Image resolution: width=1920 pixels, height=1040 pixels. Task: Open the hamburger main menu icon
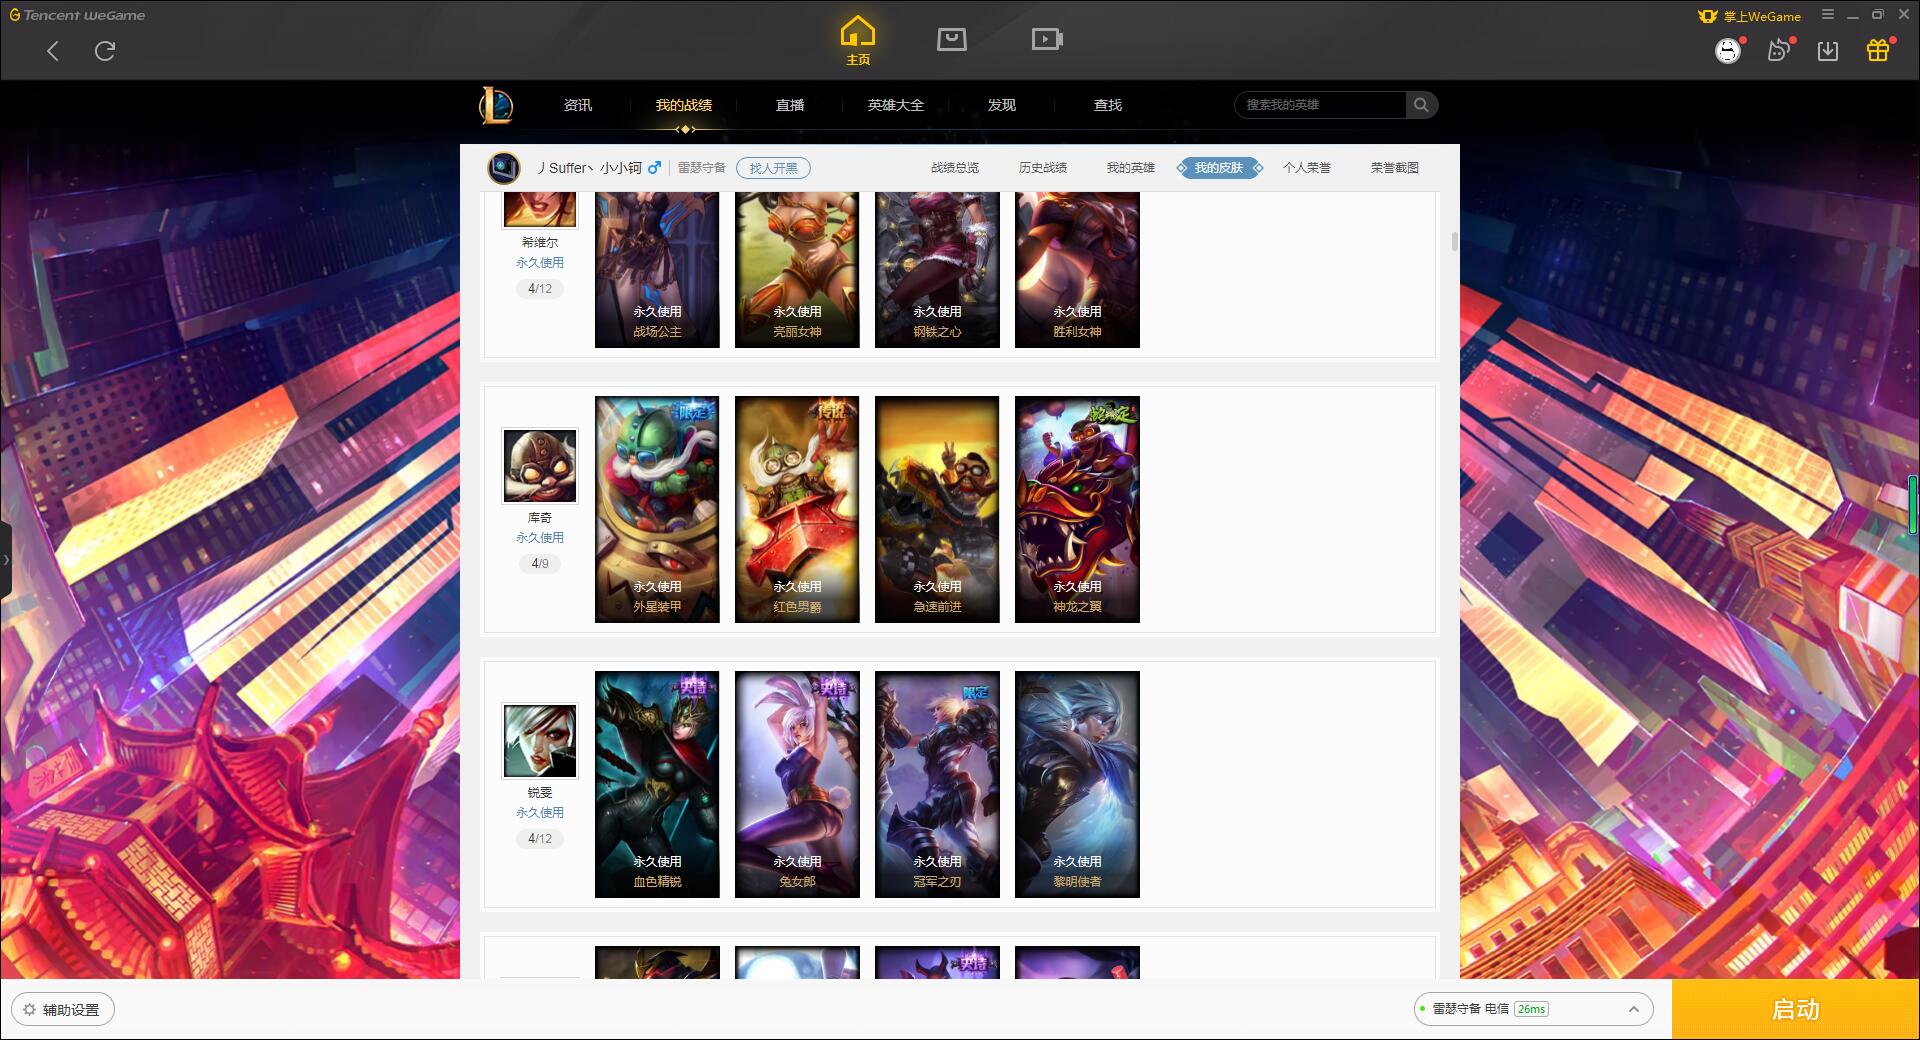point(1828,15)
